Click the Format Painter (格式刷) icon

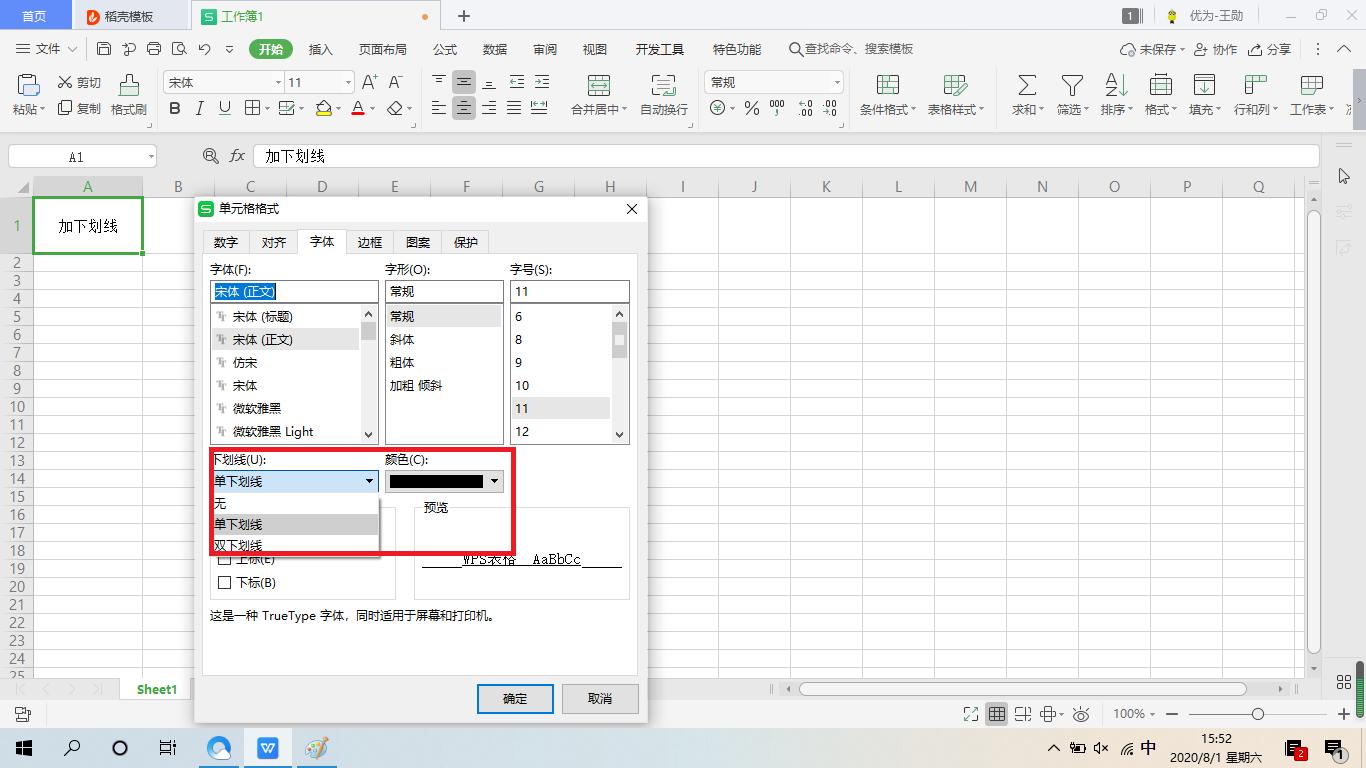pyautogui.click(x=128, y=86)
